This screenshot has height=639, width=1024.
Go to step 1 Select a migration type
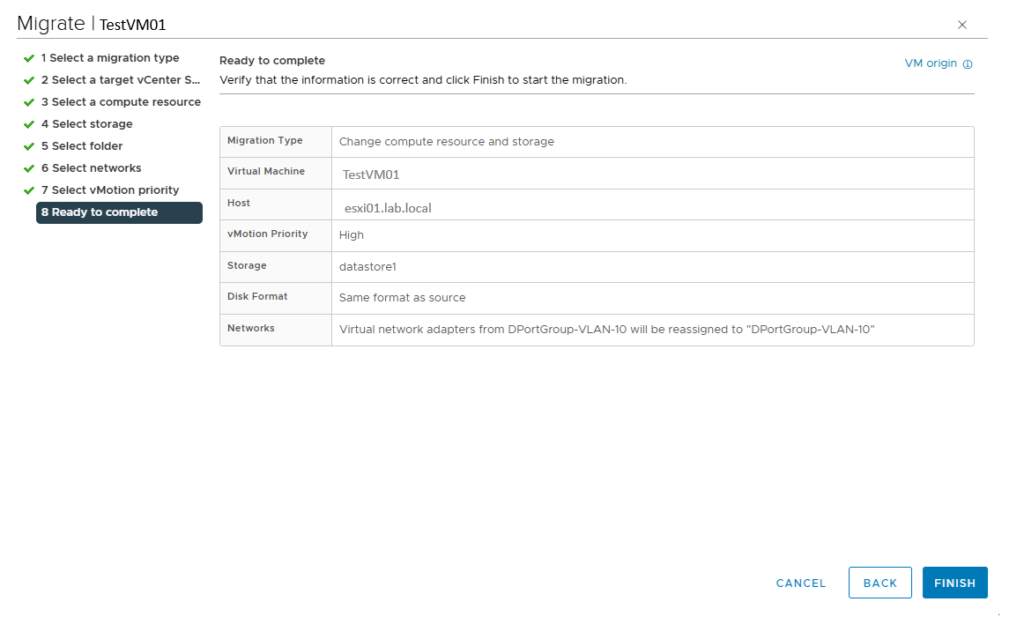click(110, 58)
